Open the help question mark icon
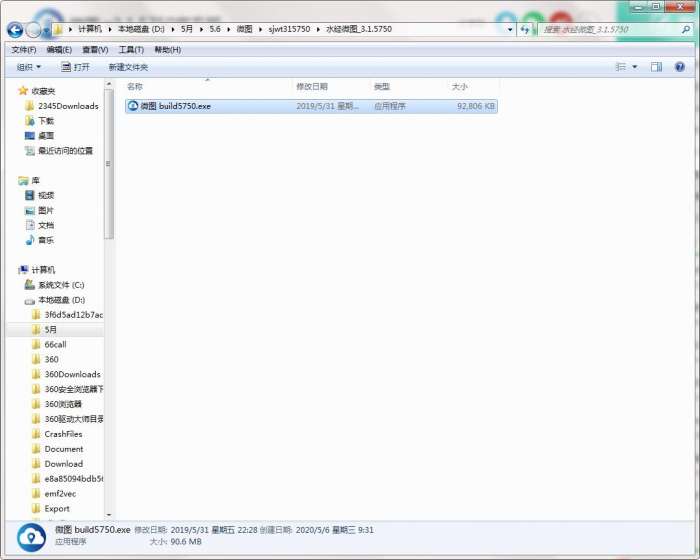 coord(679,67)
